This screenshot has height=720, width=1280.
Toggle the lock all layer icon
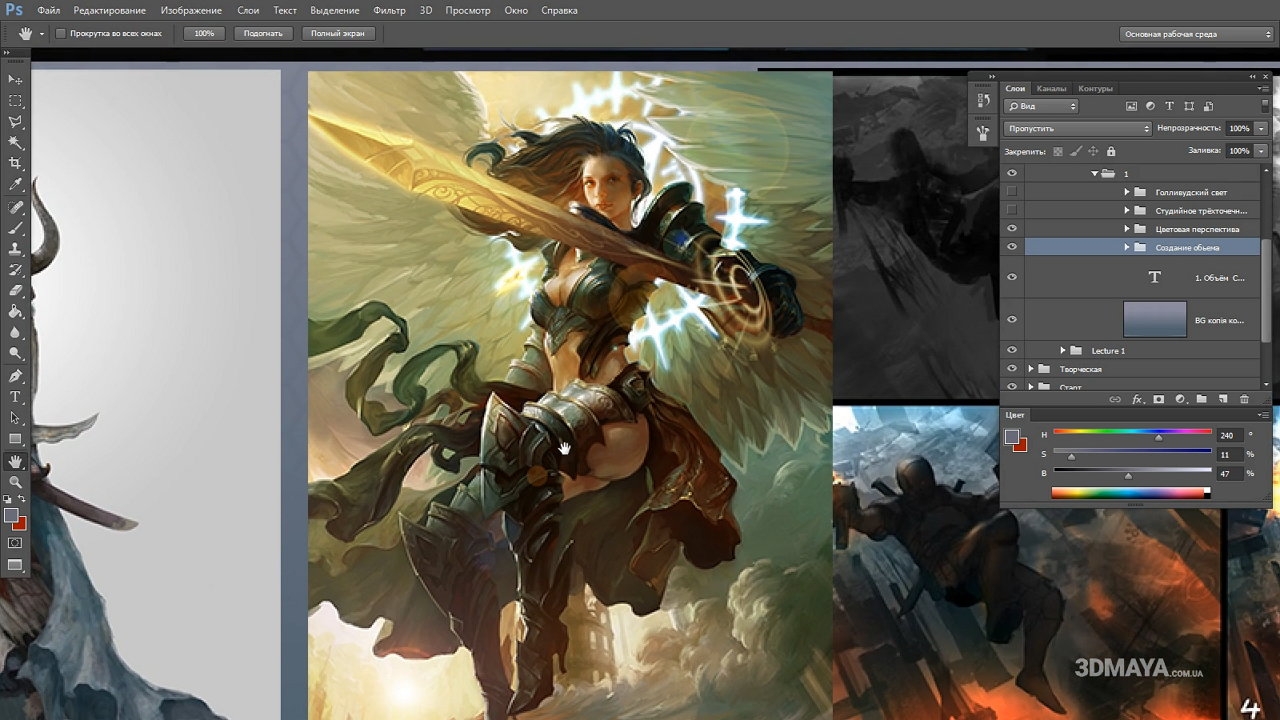point(1110,151)
